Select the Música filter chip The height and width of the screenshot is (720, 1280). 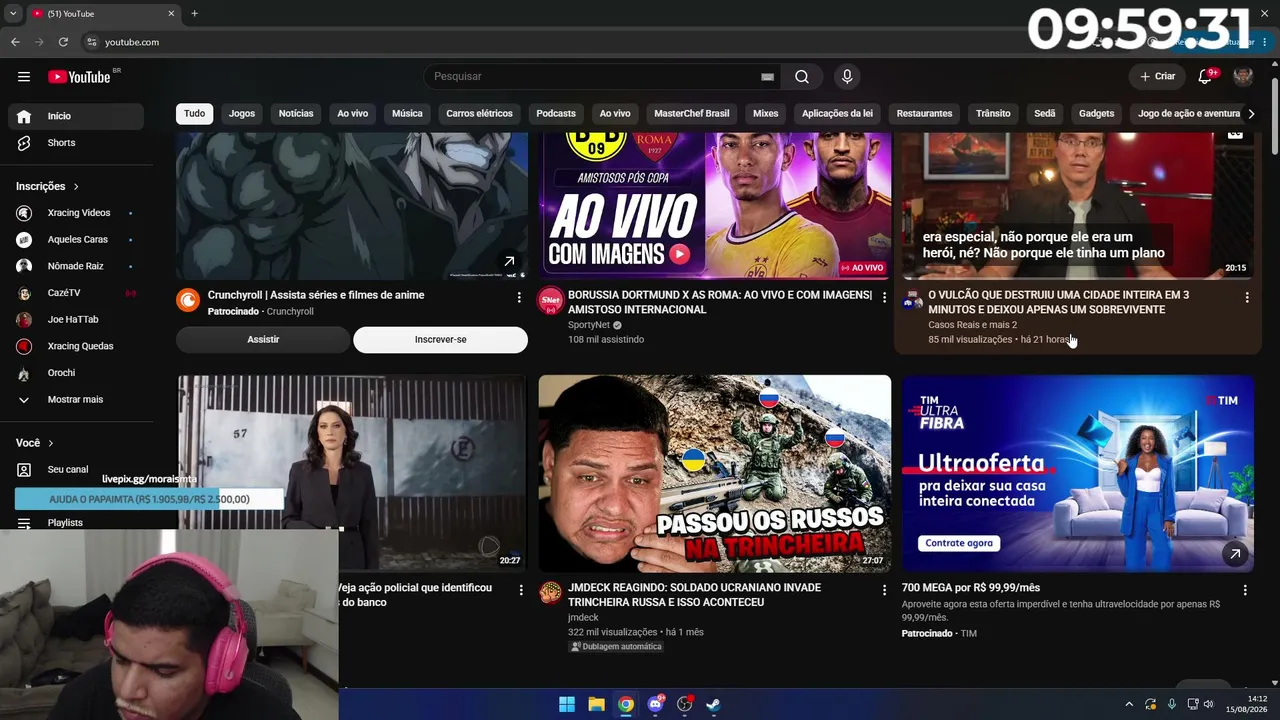click(x=407, y=114)
